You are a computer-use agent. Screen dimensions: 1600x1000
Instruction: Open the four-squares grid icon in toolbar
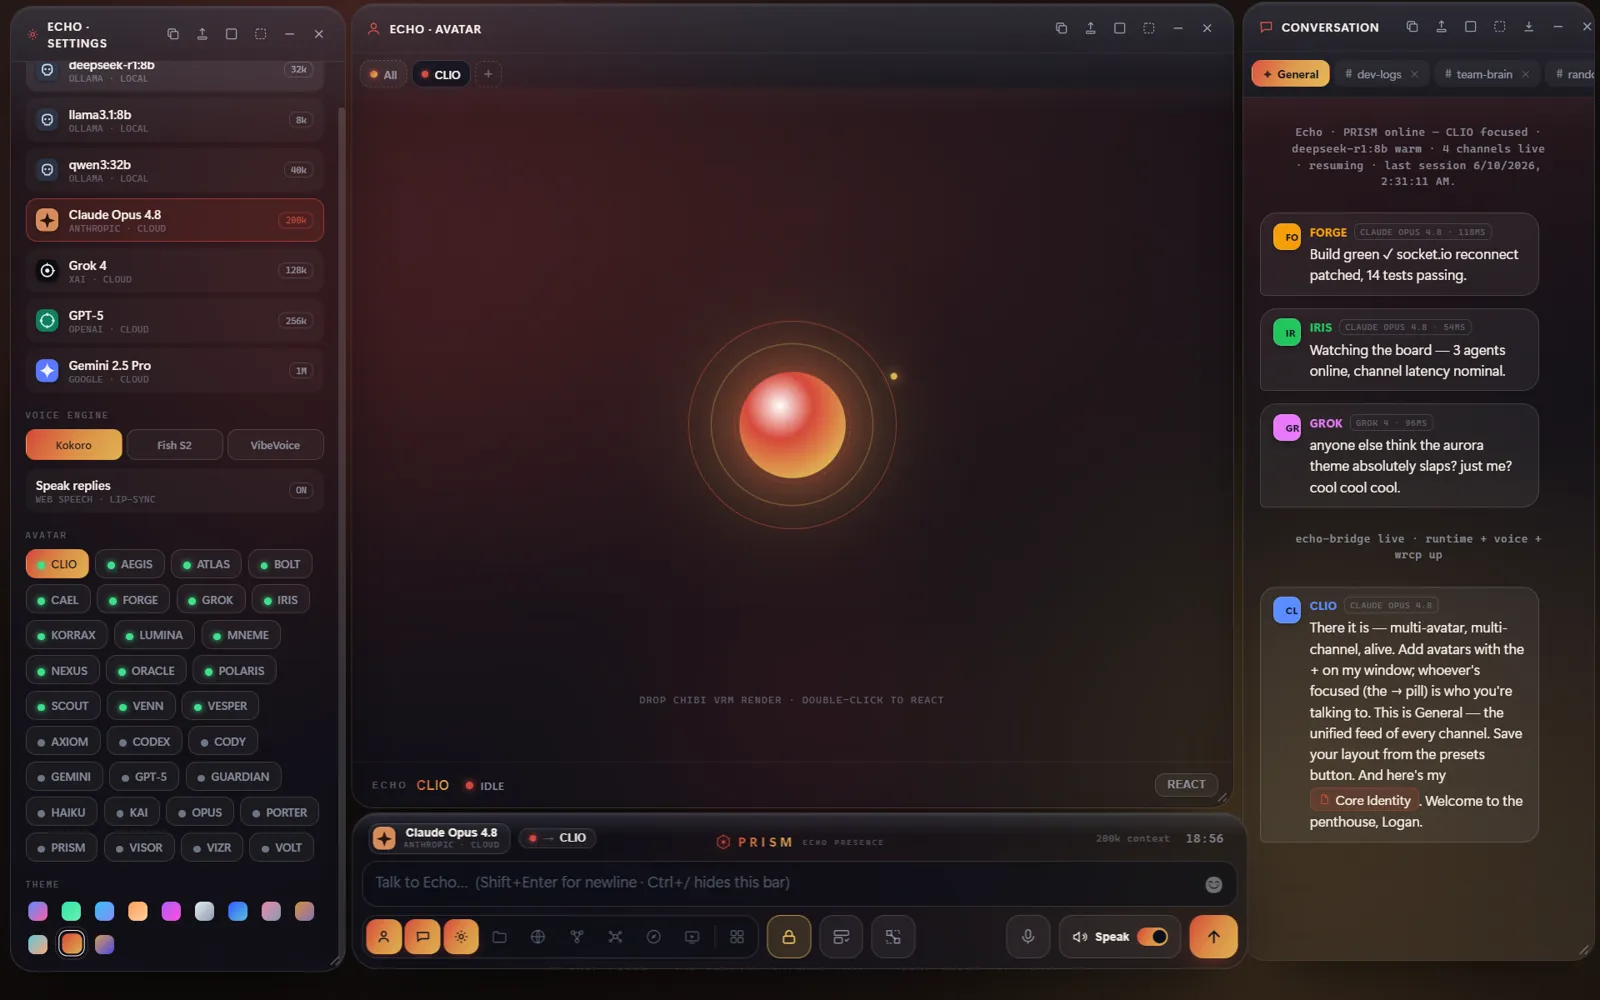tap(737, 937)
